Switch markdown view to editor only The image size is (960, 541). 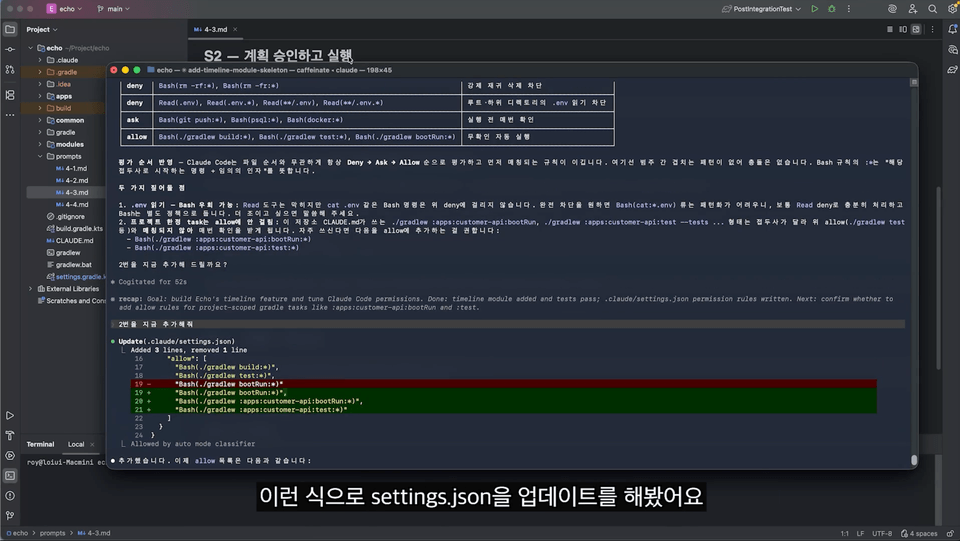tap(890, 29)
